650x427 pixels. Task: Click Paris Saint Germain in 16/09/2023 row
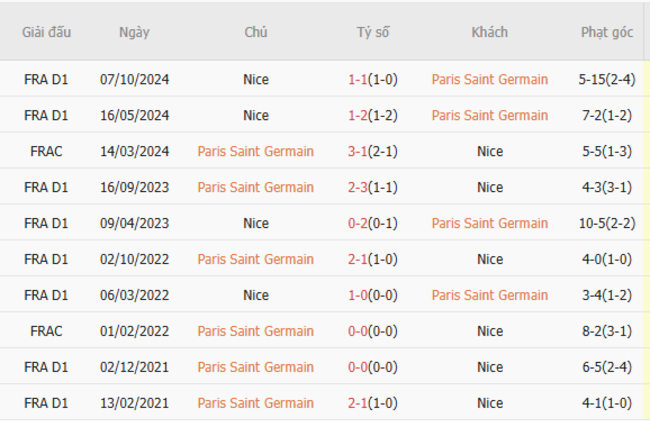pos(255,188)
